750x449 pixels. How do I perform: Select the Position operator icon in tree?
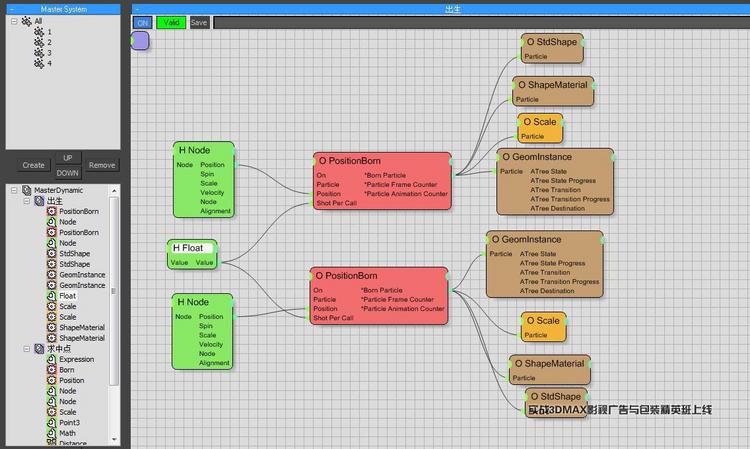52,380
